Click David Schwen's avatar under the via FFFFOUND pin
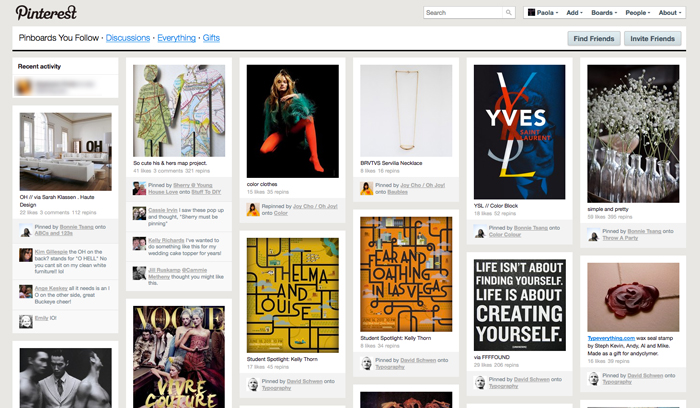The width and height of the screenshot is (700, 408). (480, 383)
